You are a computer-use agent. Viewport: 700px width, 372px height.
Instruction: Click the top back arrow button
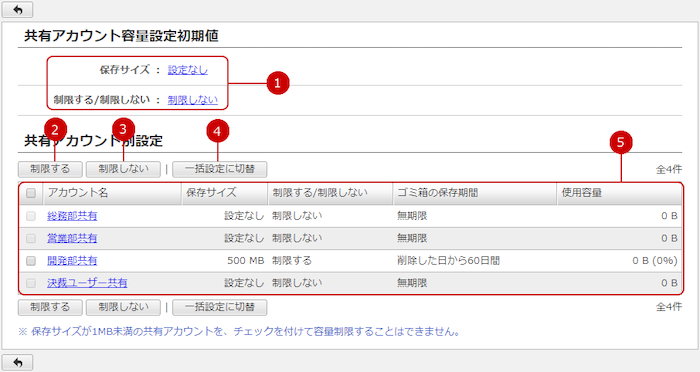tap(17, 9)
